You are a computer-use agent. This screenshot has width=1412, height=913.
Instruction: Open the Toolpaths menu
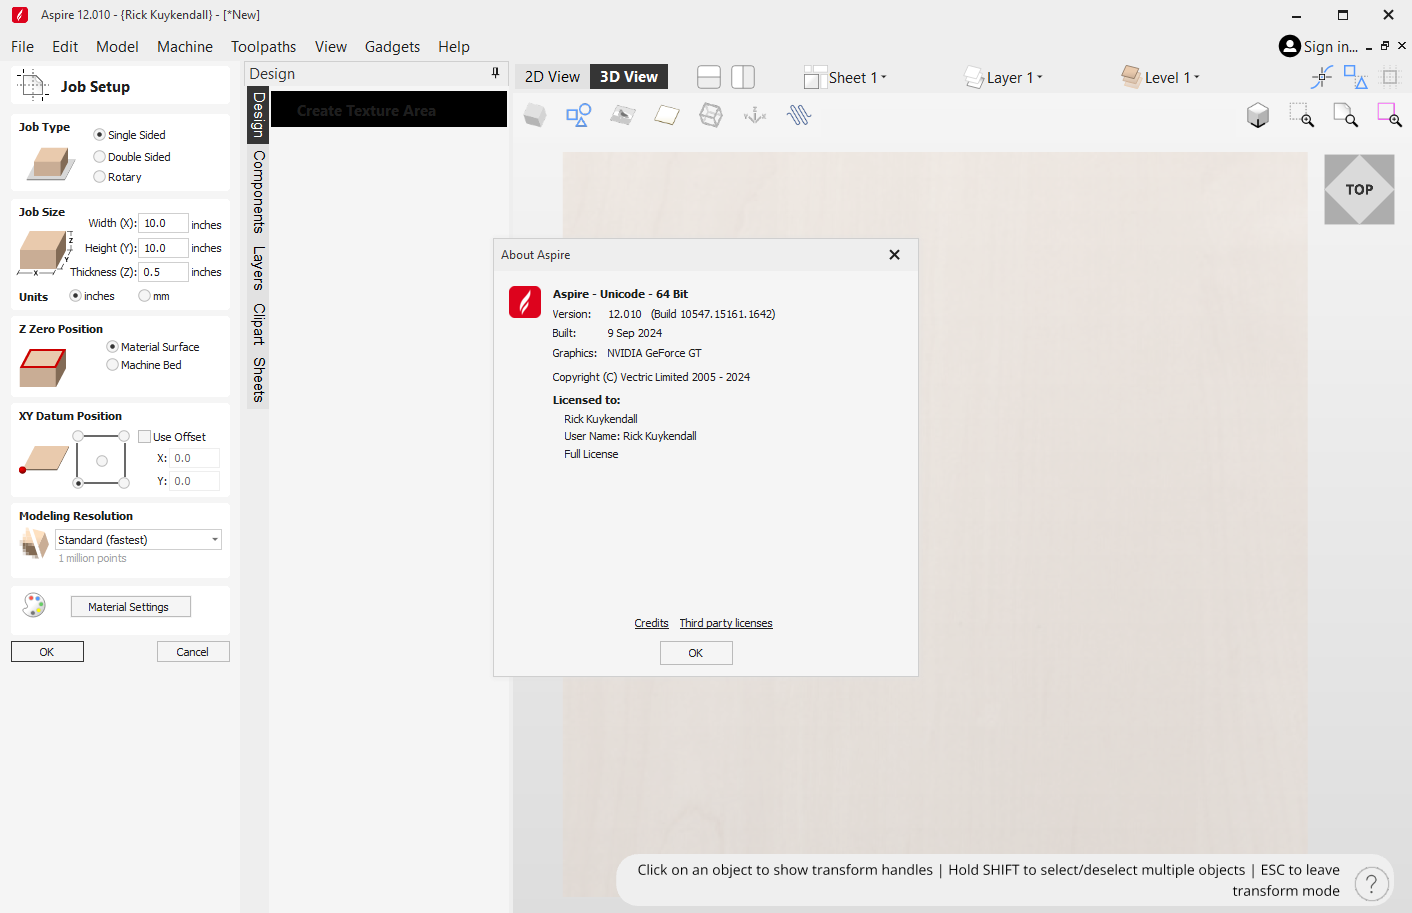point(264,47)
